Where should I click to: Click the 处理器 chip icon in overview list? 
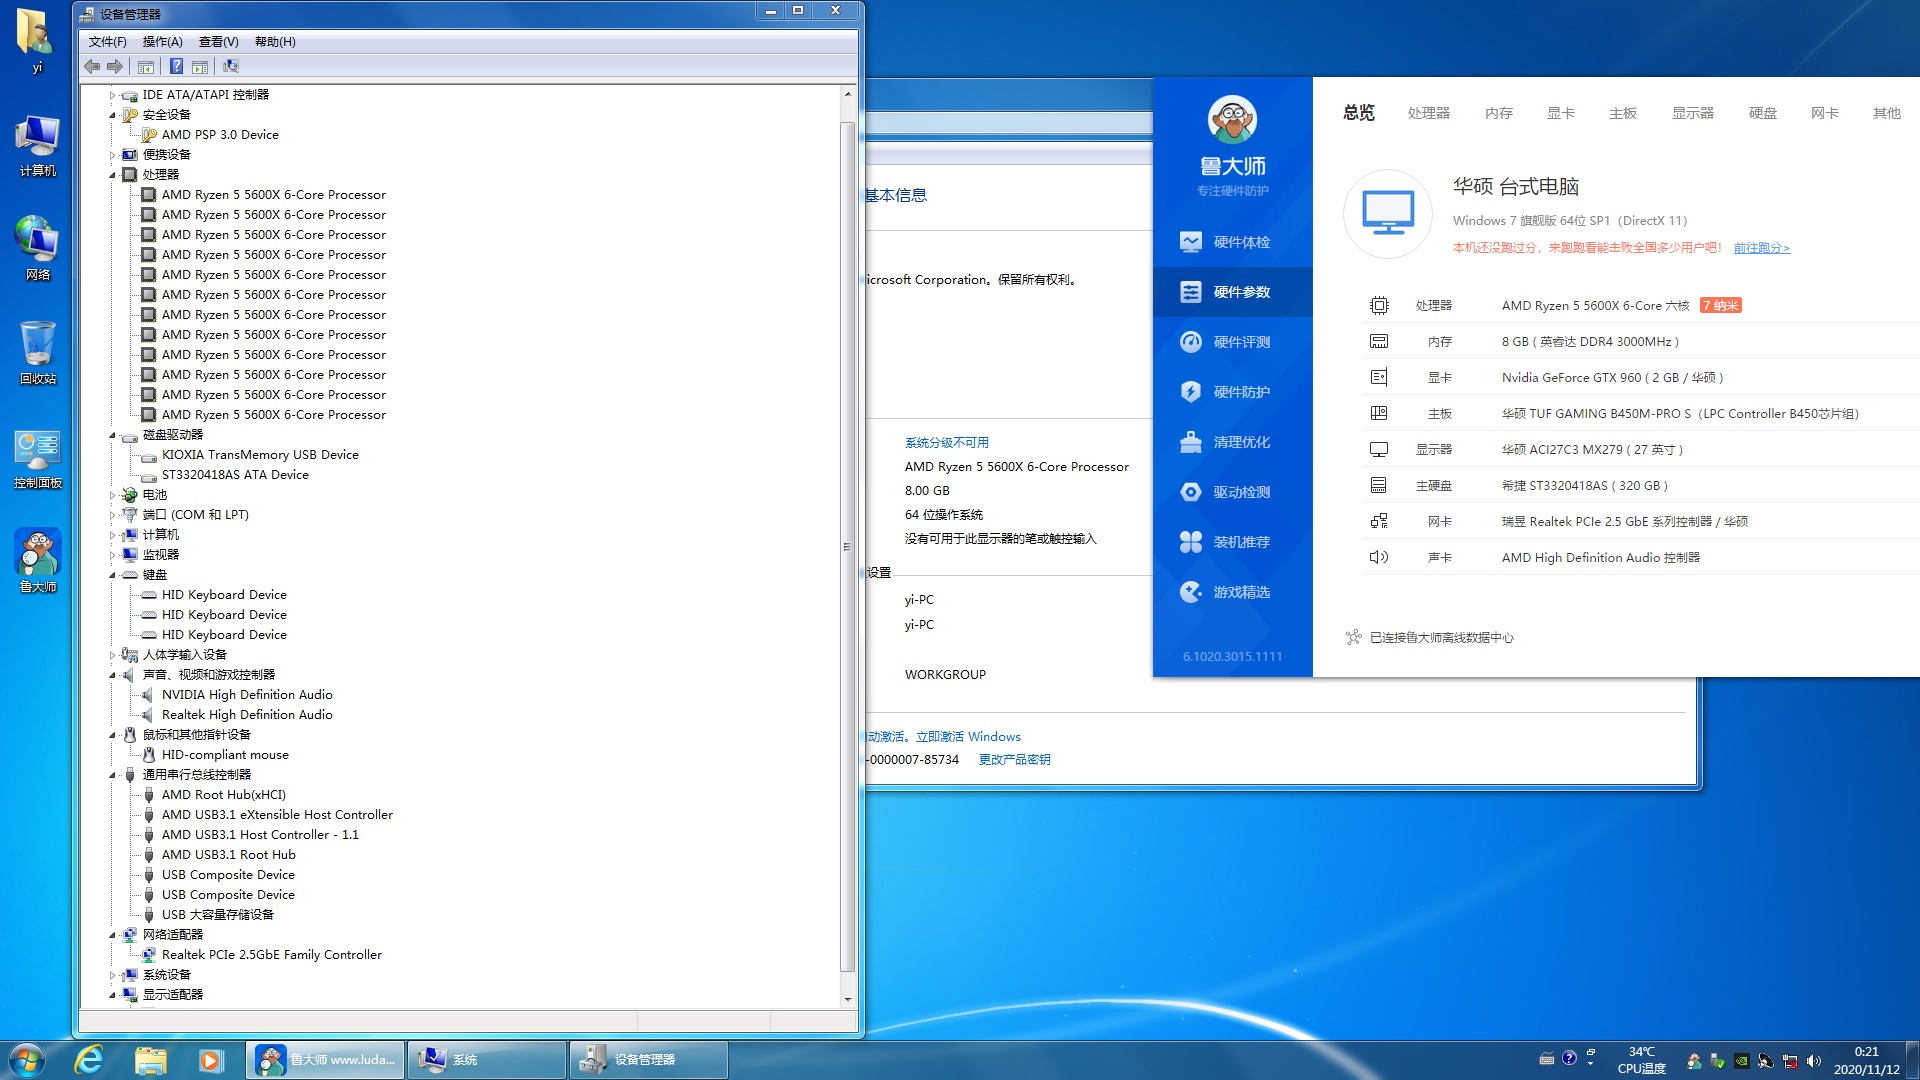[1379, 305]
